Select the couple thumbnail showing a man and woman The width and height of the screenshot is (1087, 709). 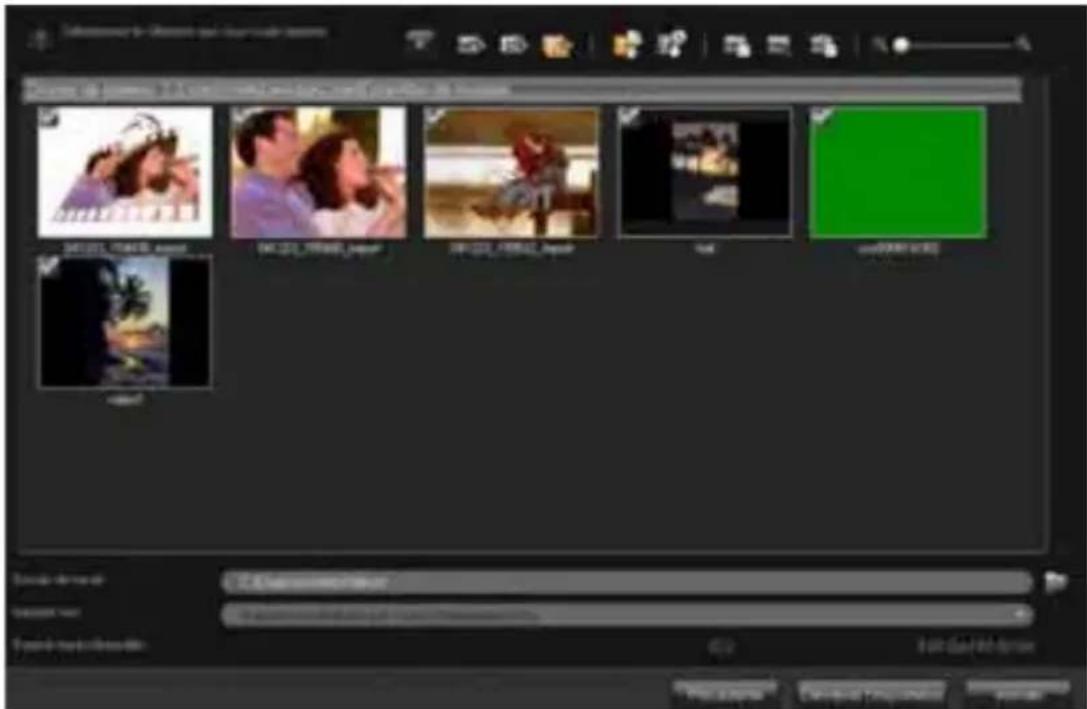[318, 172]
